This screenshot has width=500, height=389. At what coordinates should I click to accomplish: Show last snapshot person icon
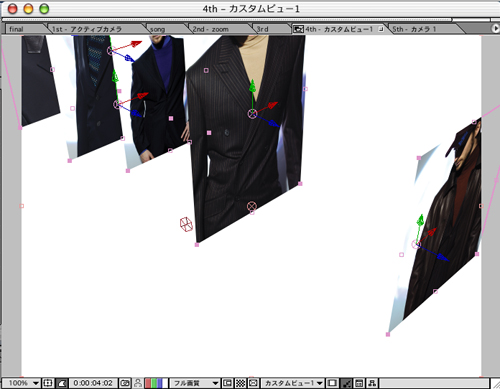pyautogui.click(x=138, y=383)
